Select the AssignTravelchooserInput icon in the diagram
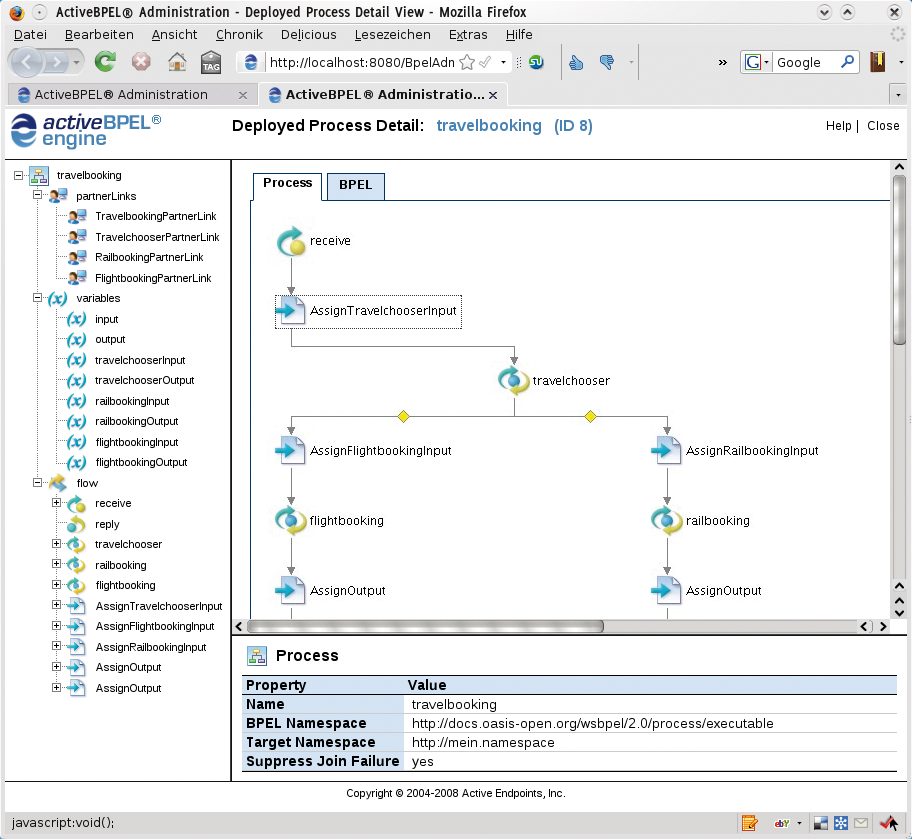Screen dimensions: 912x839 click(290, 311)
